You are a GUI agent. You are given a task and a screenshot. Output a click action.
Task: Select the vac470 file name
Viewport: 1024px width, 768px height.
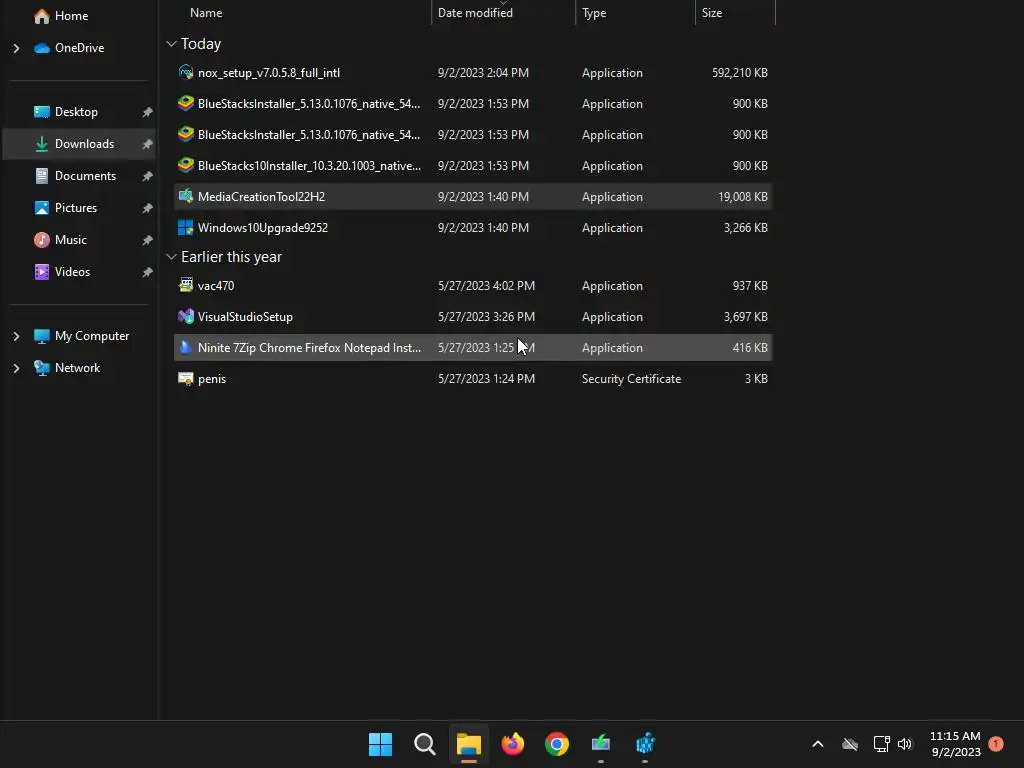tap(216, 285)
